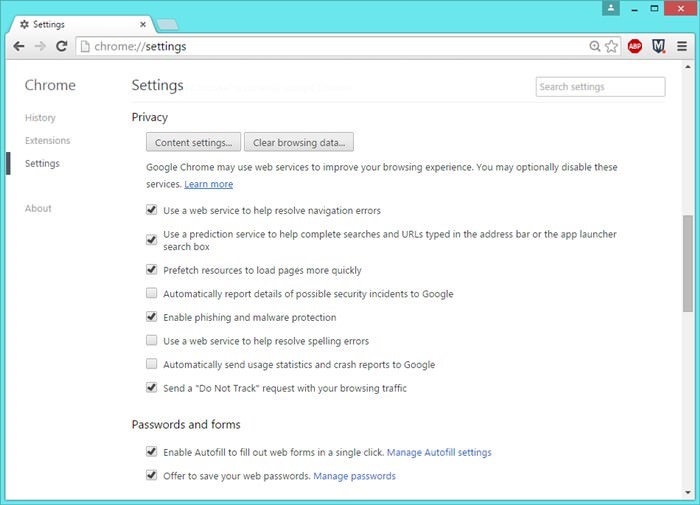The width and height of the screenshot is (700, 505).
Task: Uncheck the "Do Not Track" request option
Action: (x=152, y=388)
